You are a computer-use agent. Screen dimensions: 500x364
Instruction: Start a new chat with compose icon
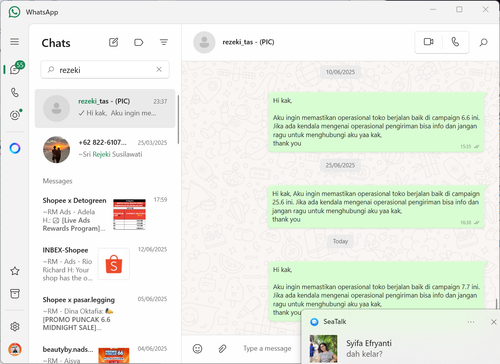click(113, 42)
